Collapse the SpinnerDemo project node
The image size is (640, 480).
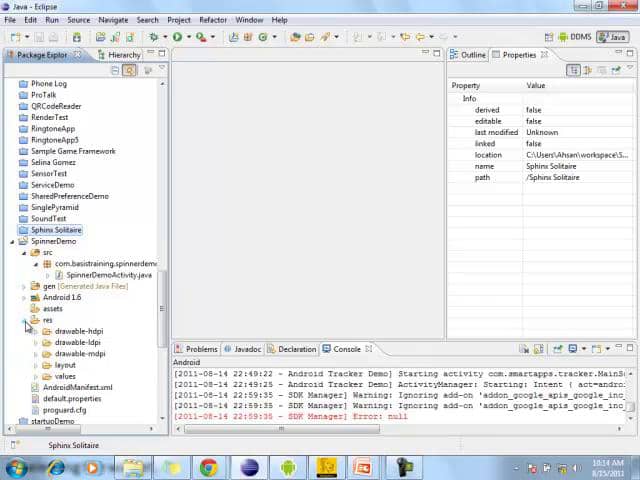point(13,241)
